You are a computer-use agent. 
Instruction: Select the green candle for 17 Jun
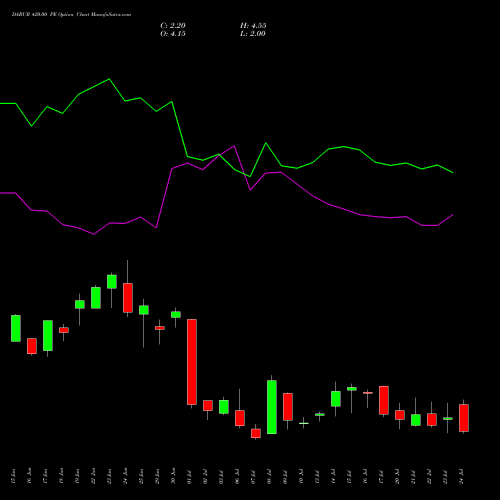(x=48, y=336)
